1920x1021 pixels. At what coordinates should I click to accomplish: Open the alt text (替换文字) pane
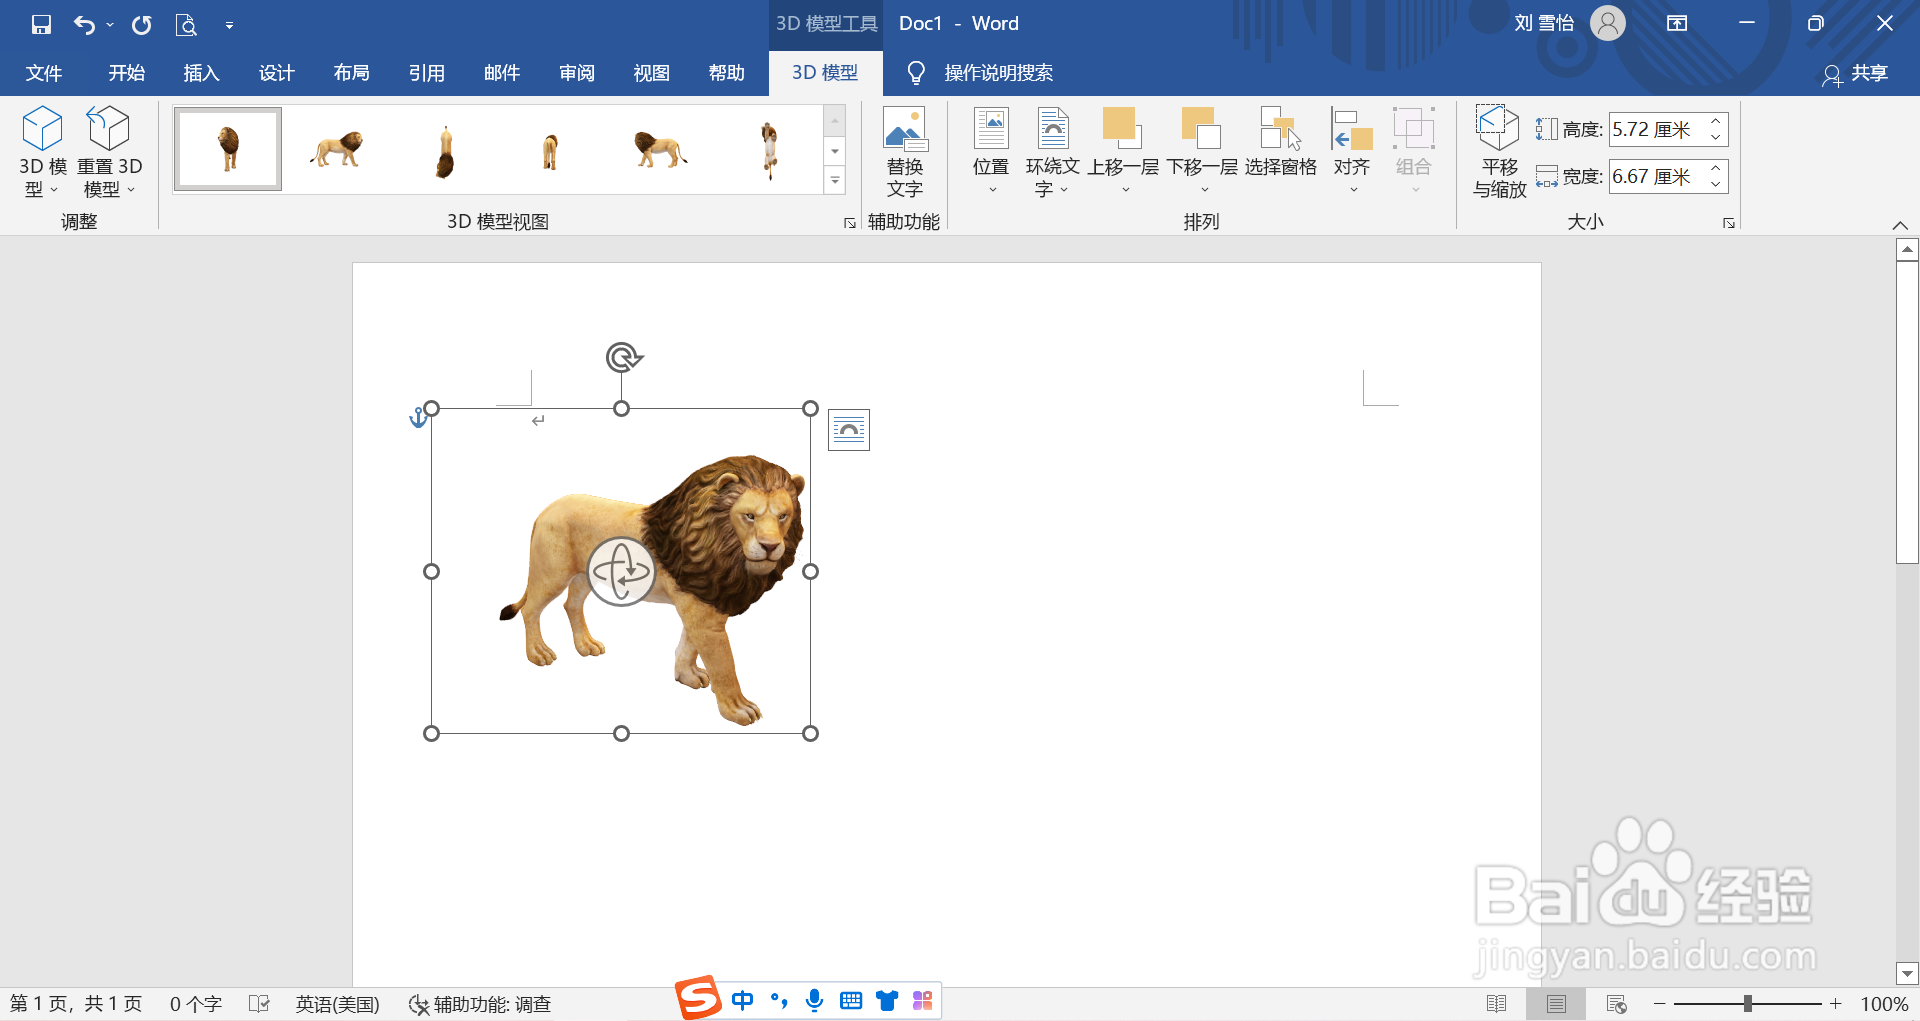tap(904, 150)
